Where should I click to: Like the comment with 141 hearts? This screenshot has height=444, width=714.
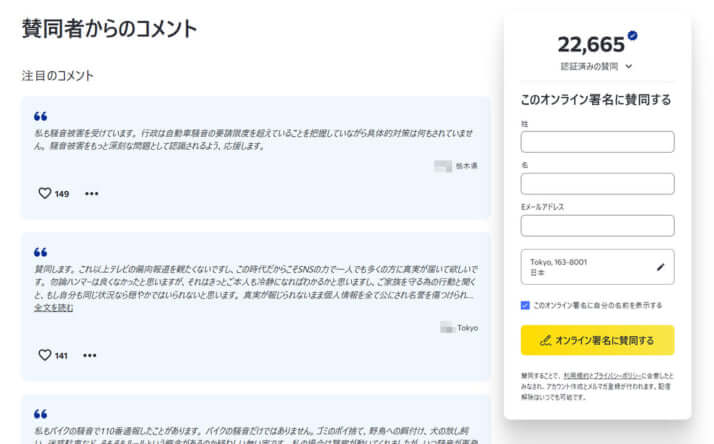(x=45, y=355)
